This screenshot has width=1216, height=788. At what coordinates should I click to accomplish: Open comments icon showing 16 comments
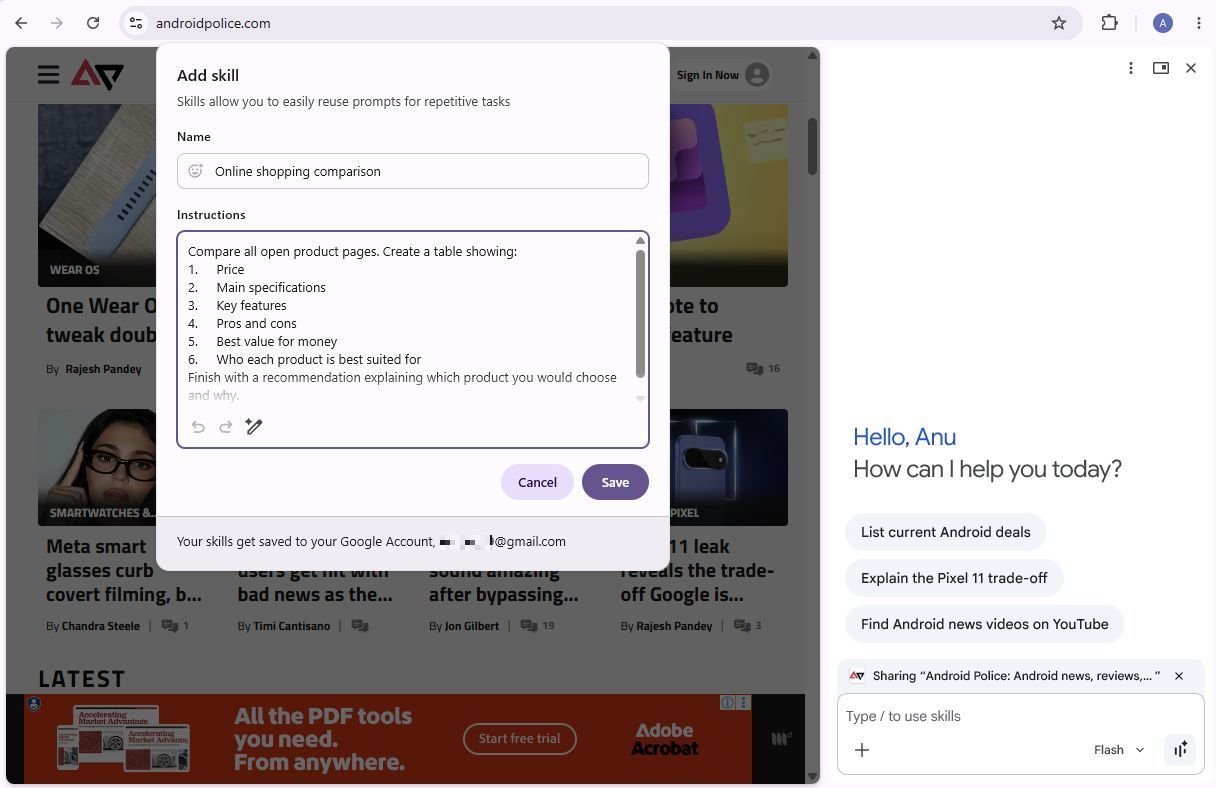755,369
